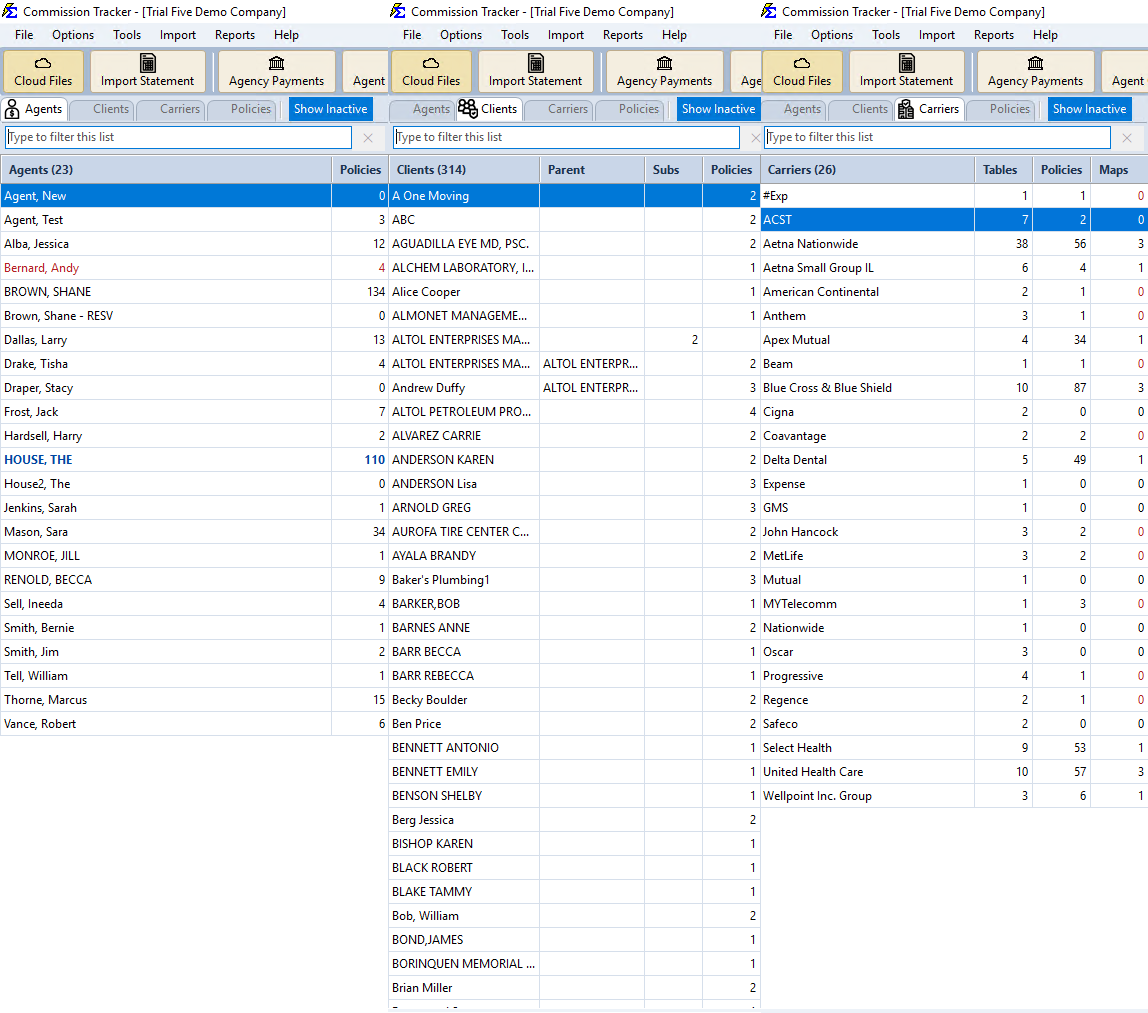This screenshot has height=1013, width=1148.
Task: Click Commission Tracker app icon above Carriers list
Action: pyautogui.click(x=769, y=11)
